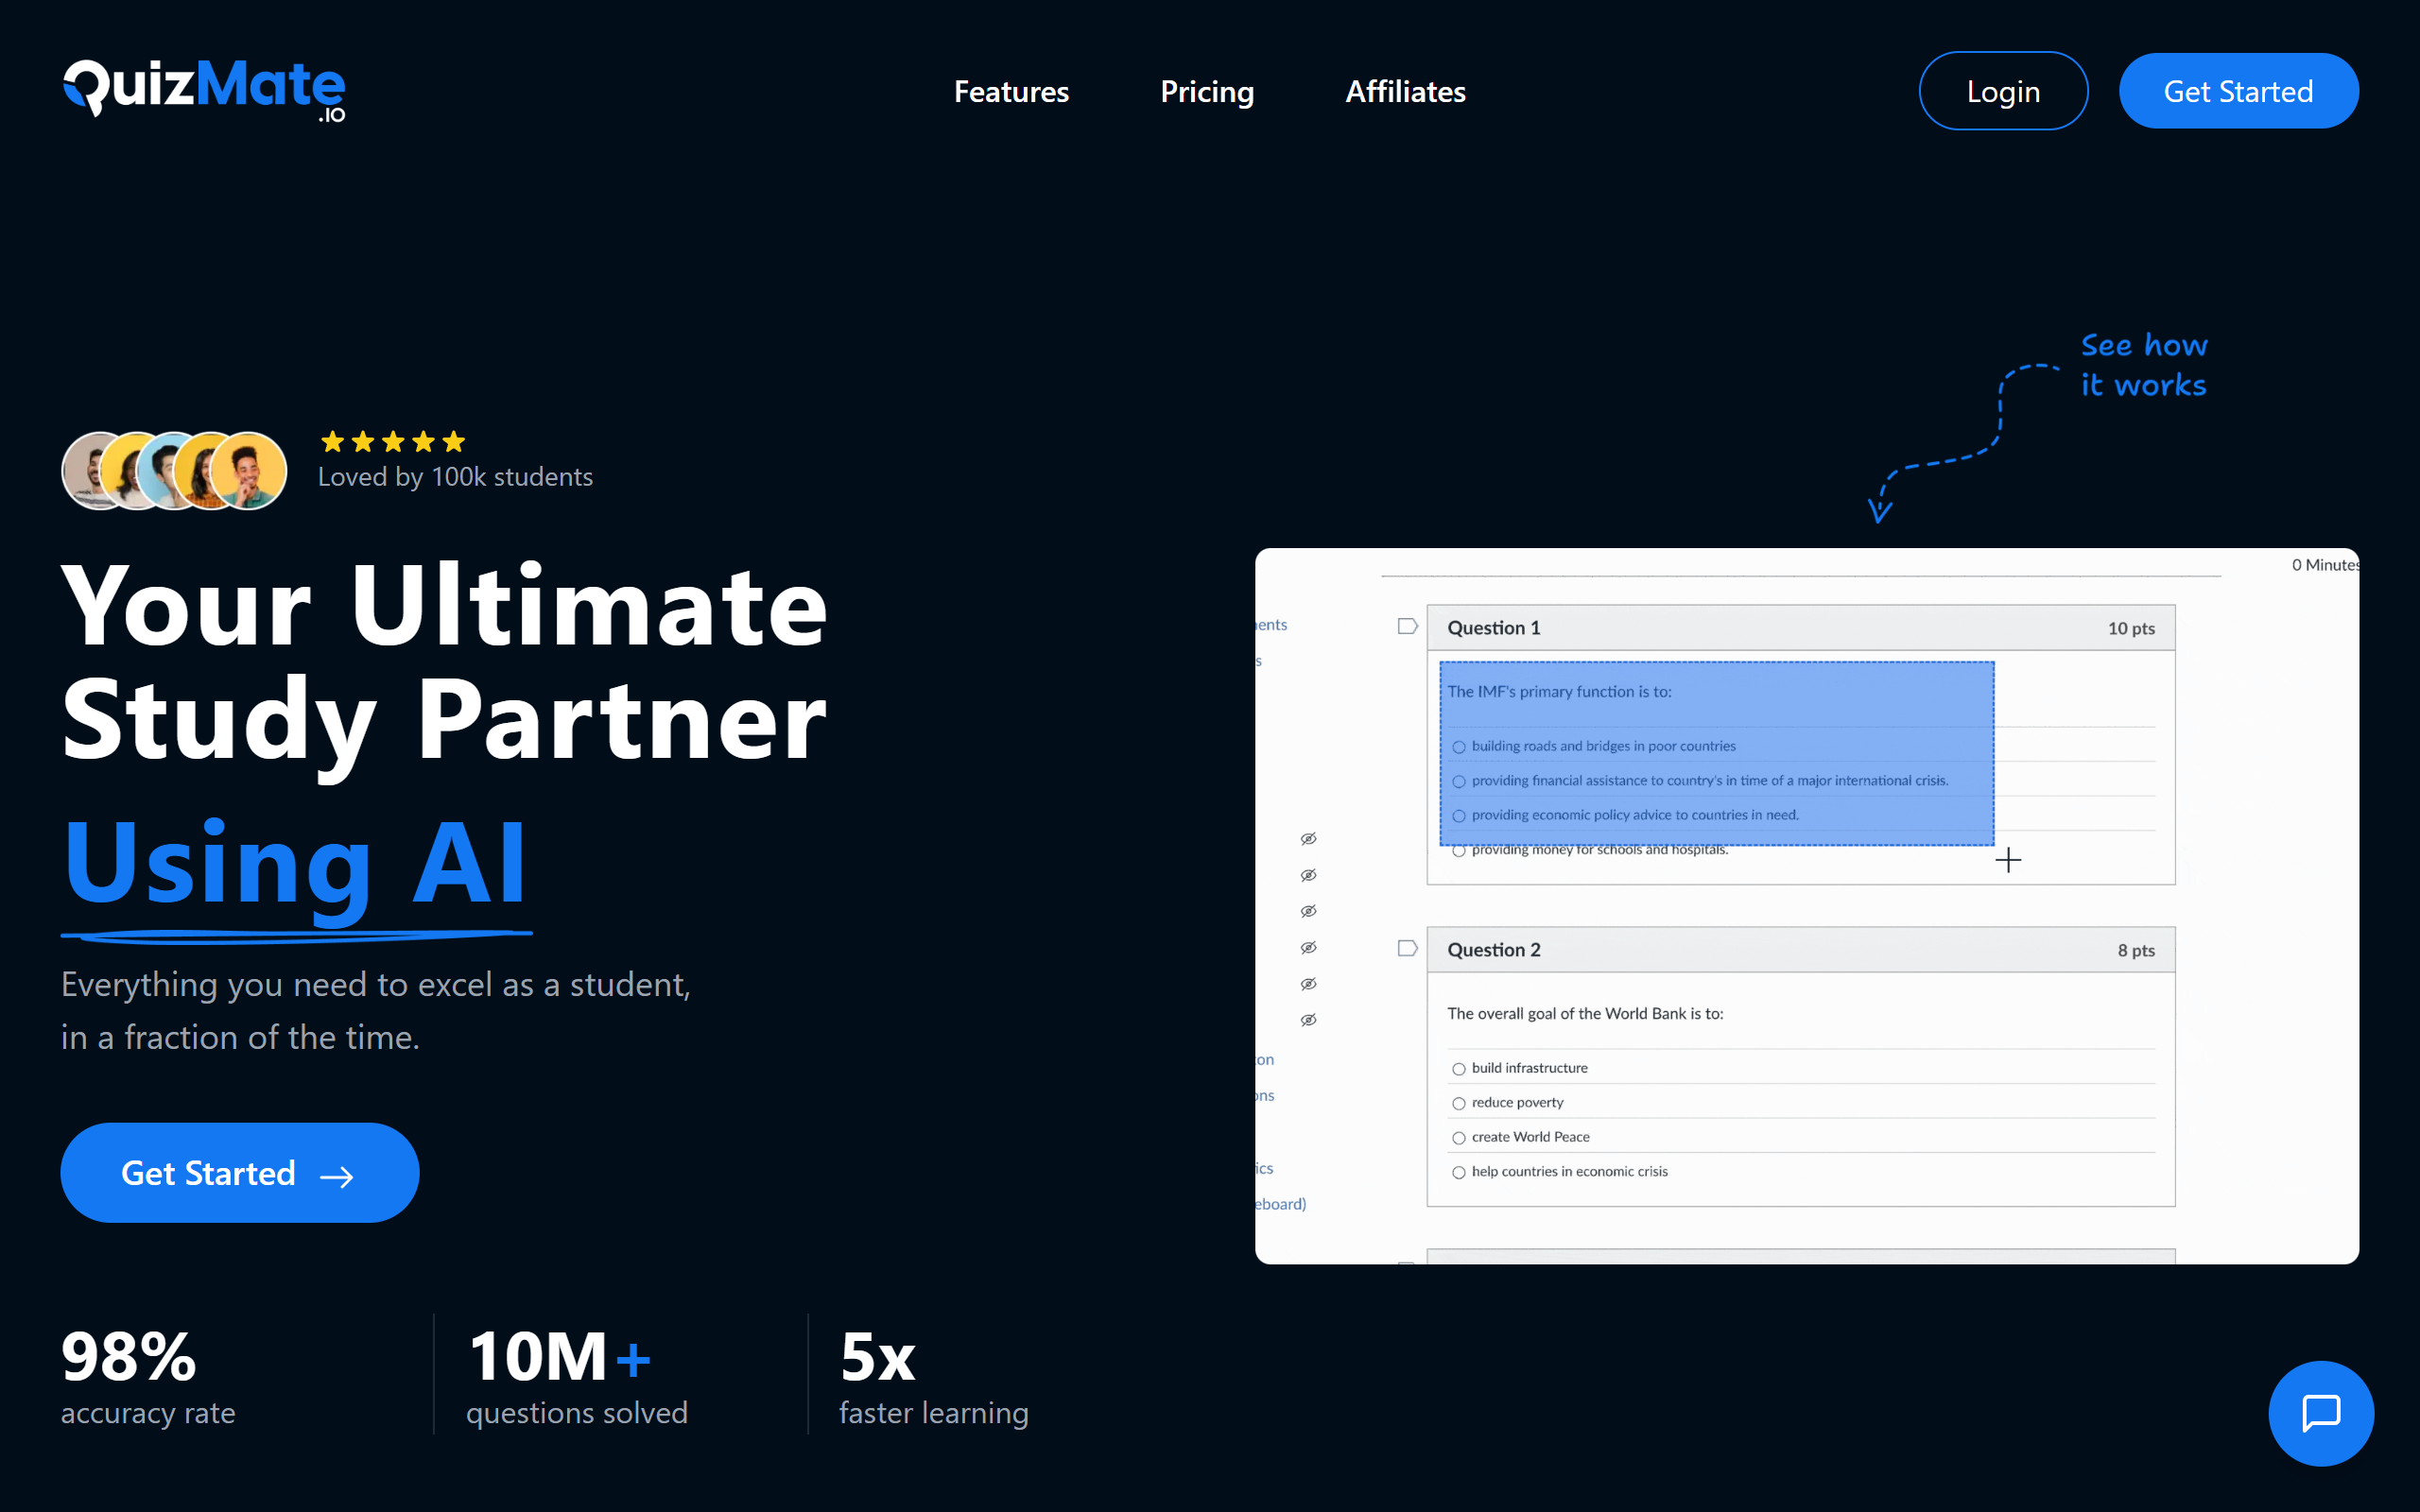Select 'providing economic policy advice' option
Viewport: 2420px width, 1512px height.
pyautogui.click(x=1459, y=816)
